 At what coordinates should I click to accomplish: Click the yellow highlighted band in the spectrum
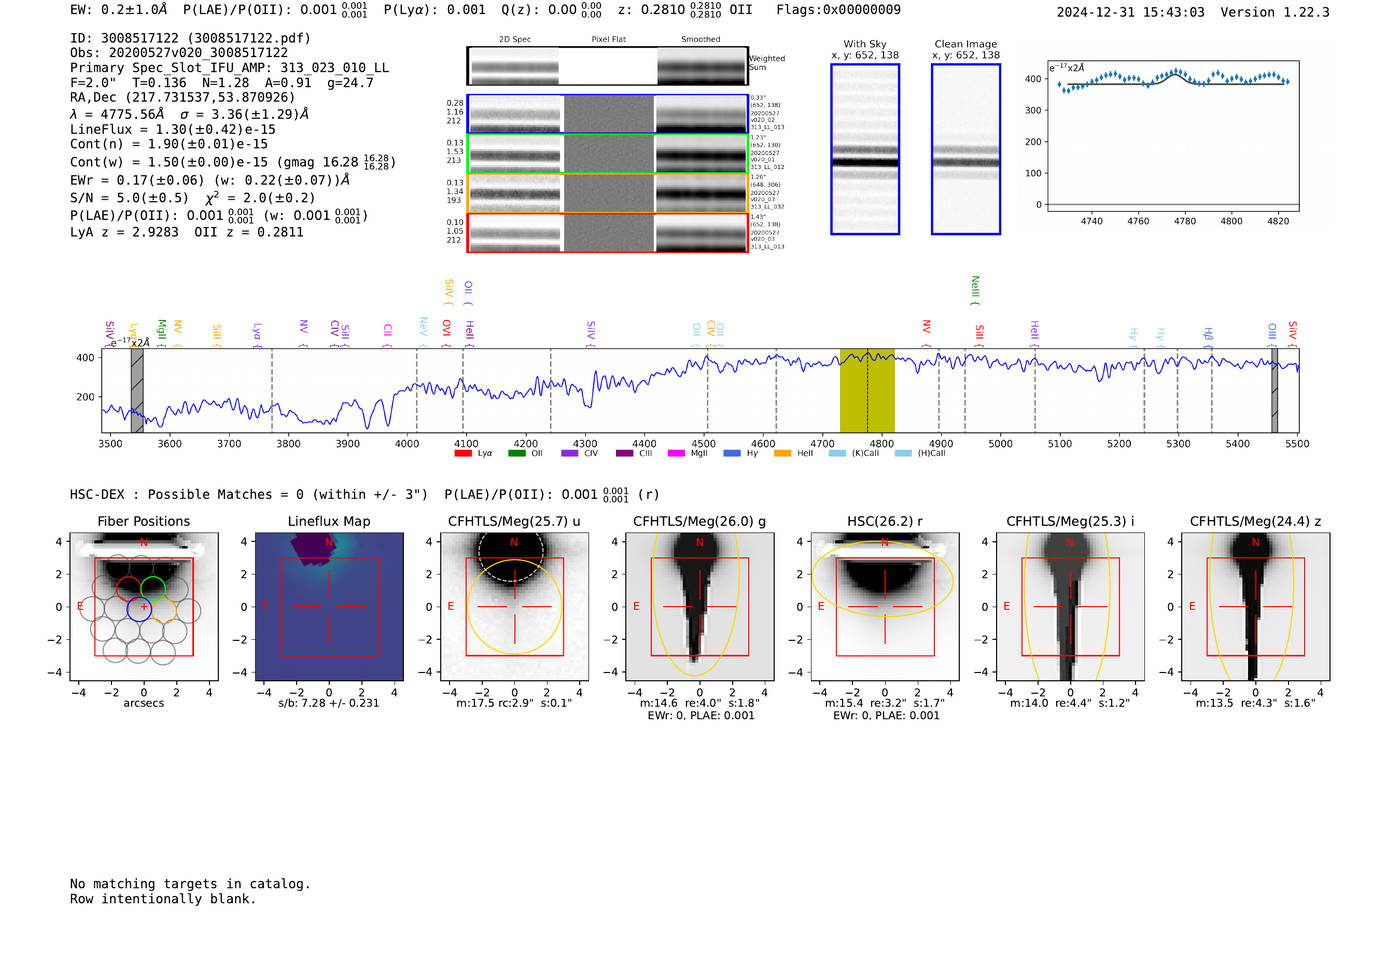point(867,390)
